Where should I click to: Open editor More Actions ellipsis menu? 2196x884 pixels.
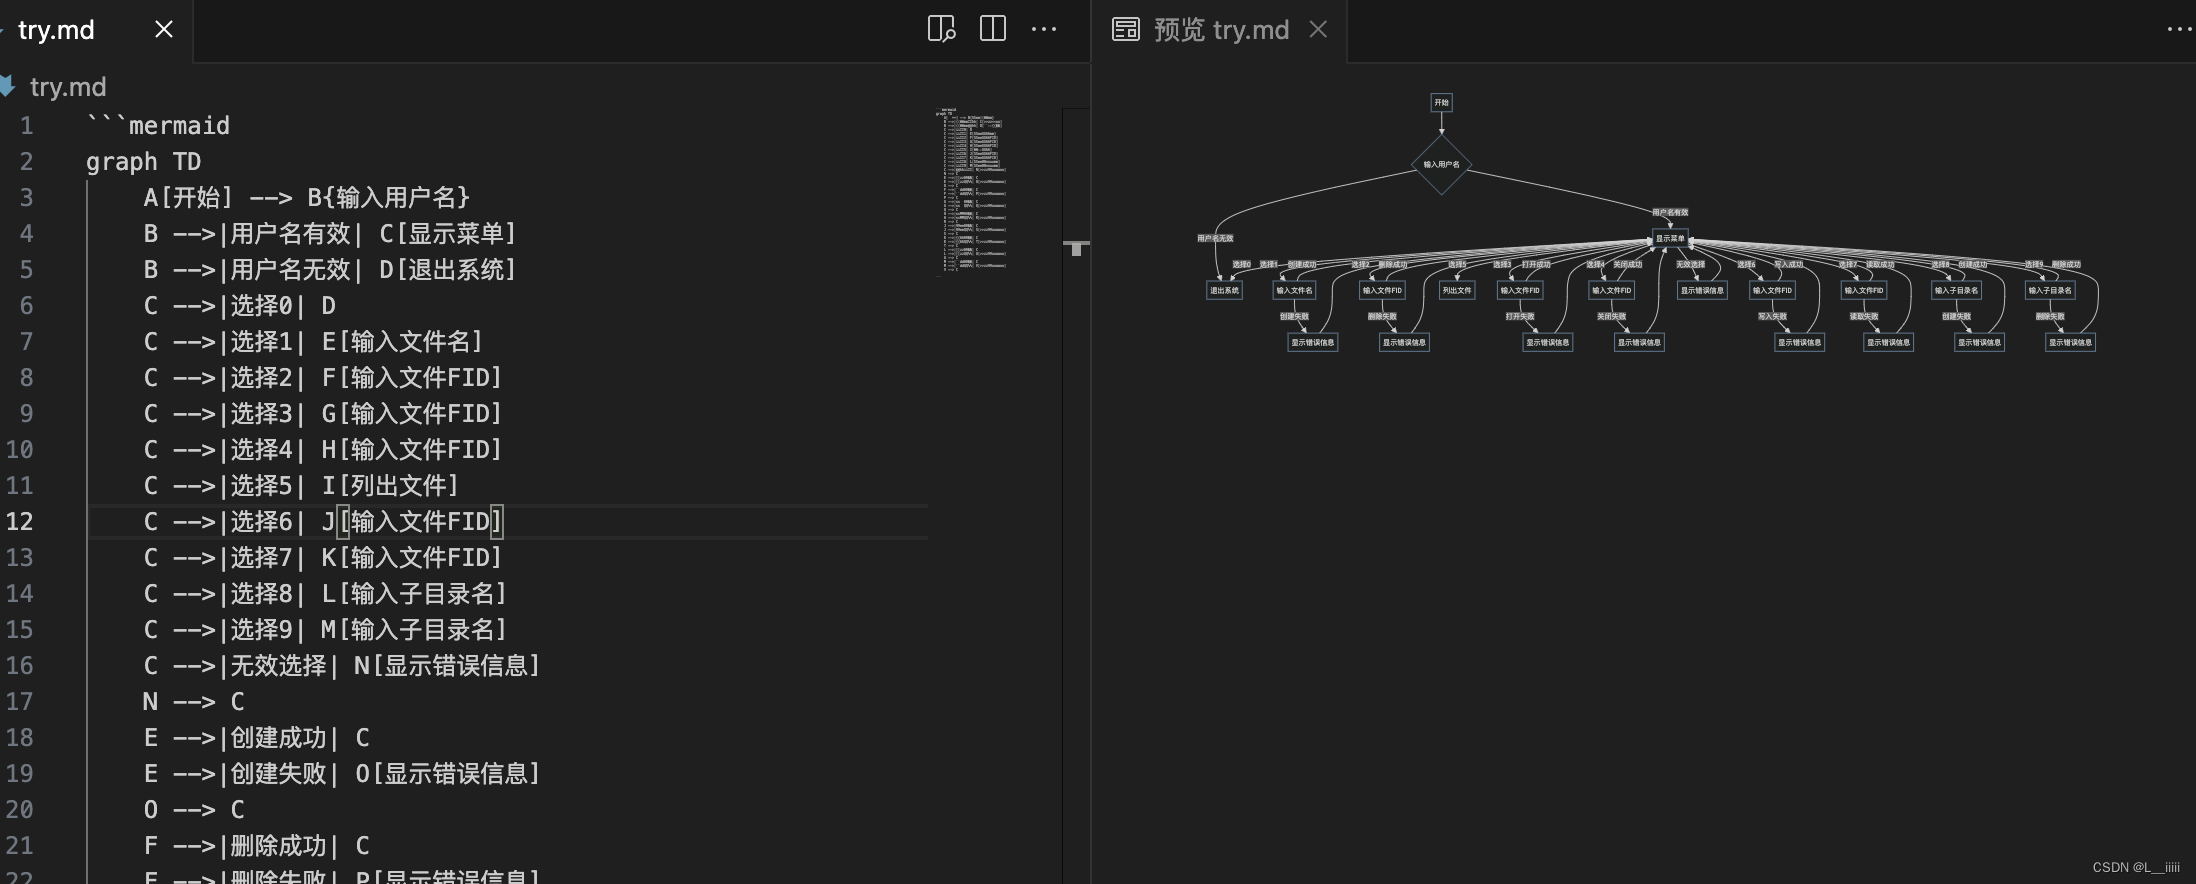click(1044, 29)
